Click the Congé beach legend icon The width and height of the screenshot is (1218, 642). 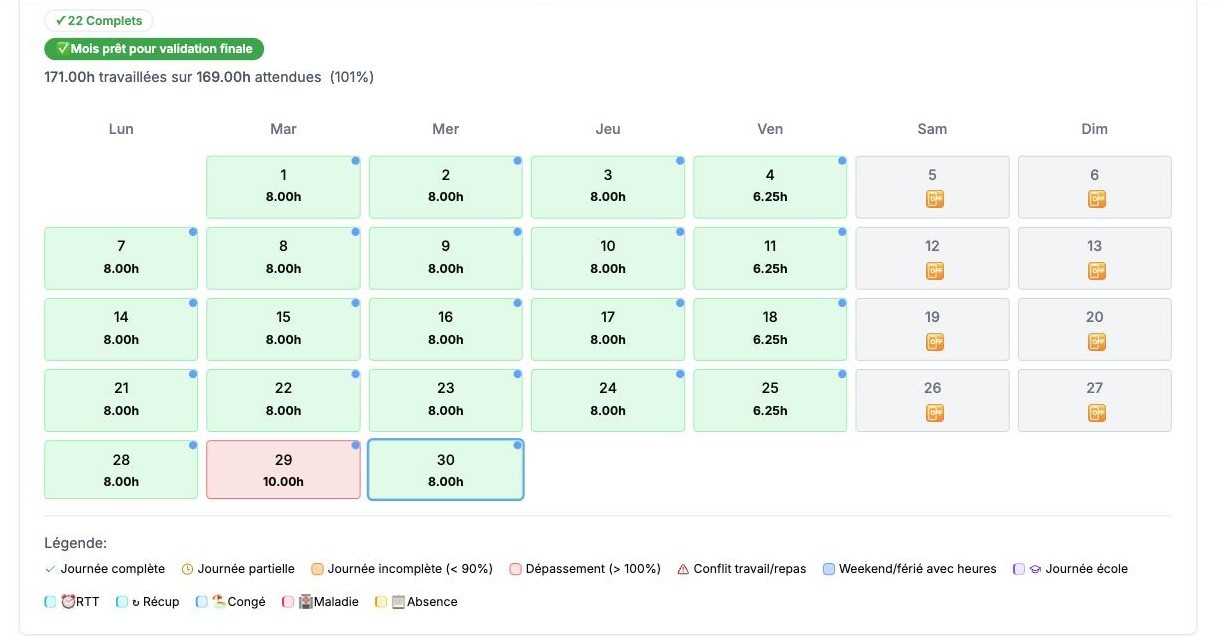[x=218, y=602]
